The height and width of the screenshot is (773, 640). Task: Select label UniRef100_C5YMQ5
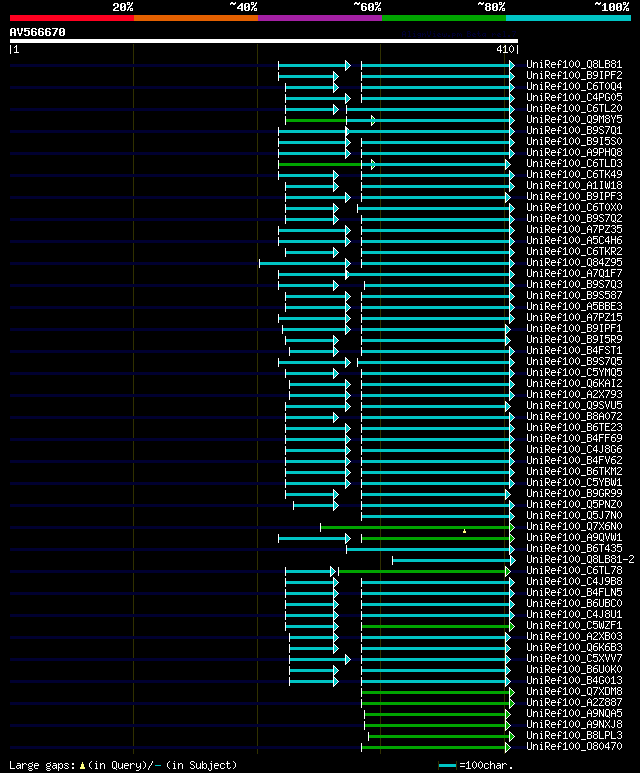click(x=574, y=372)
